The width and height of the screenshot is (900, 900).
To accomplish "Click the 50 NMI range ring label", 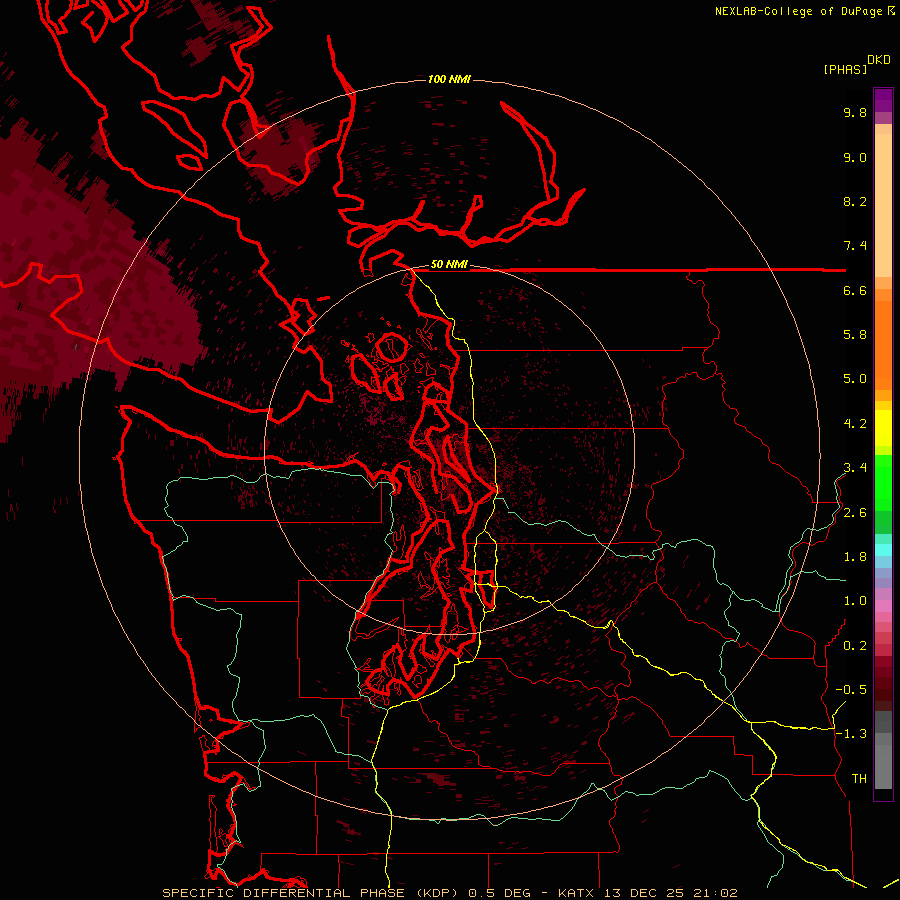I will pos(449,264).
